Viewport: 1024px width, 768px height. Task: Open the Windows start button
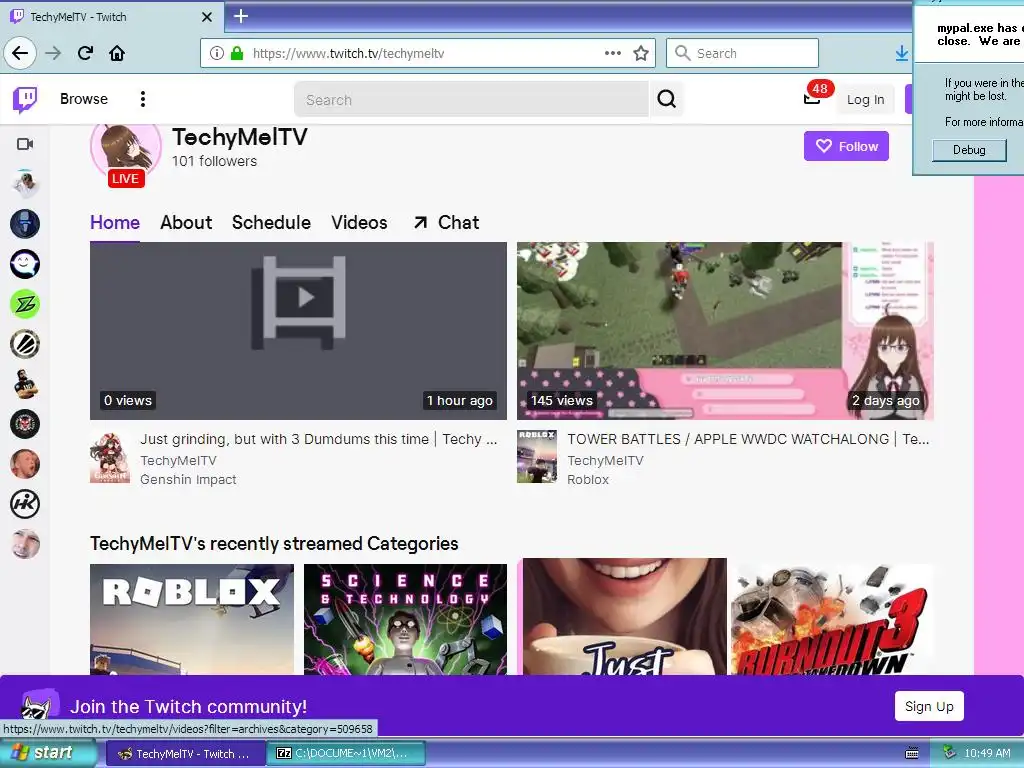coord(47,753)
